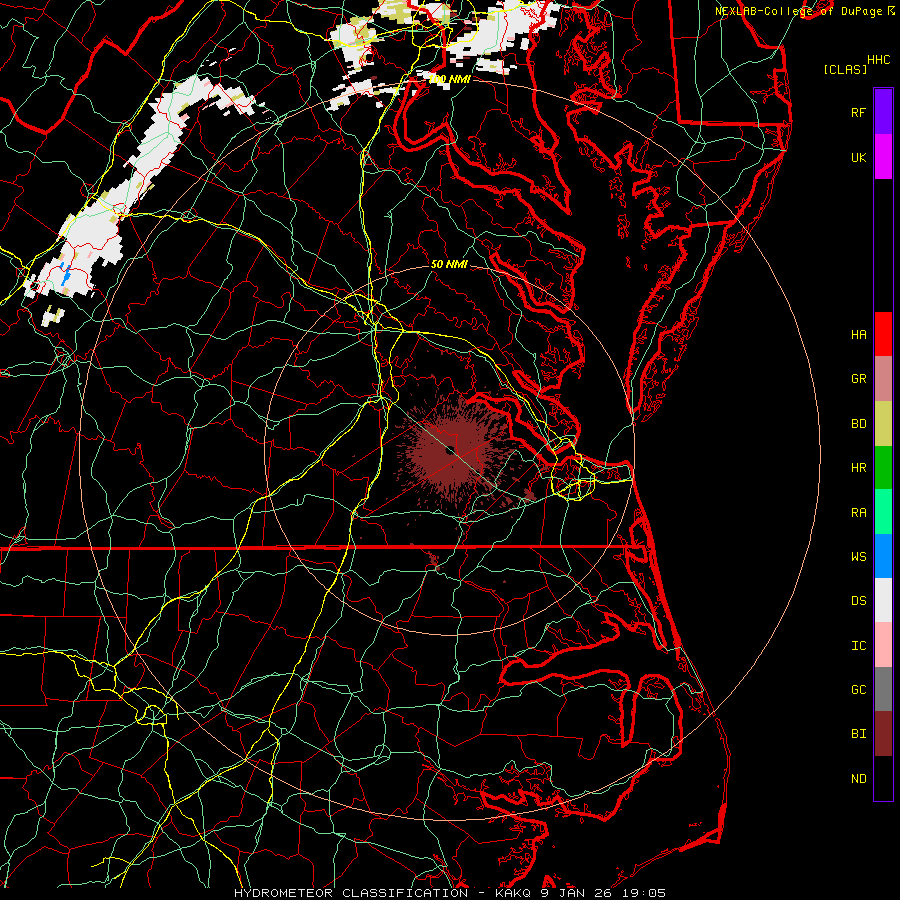Image resolution: width=900 pixels, height=900 pixels.
Task: Click the BI brown legend swatch
Action: 883,734
